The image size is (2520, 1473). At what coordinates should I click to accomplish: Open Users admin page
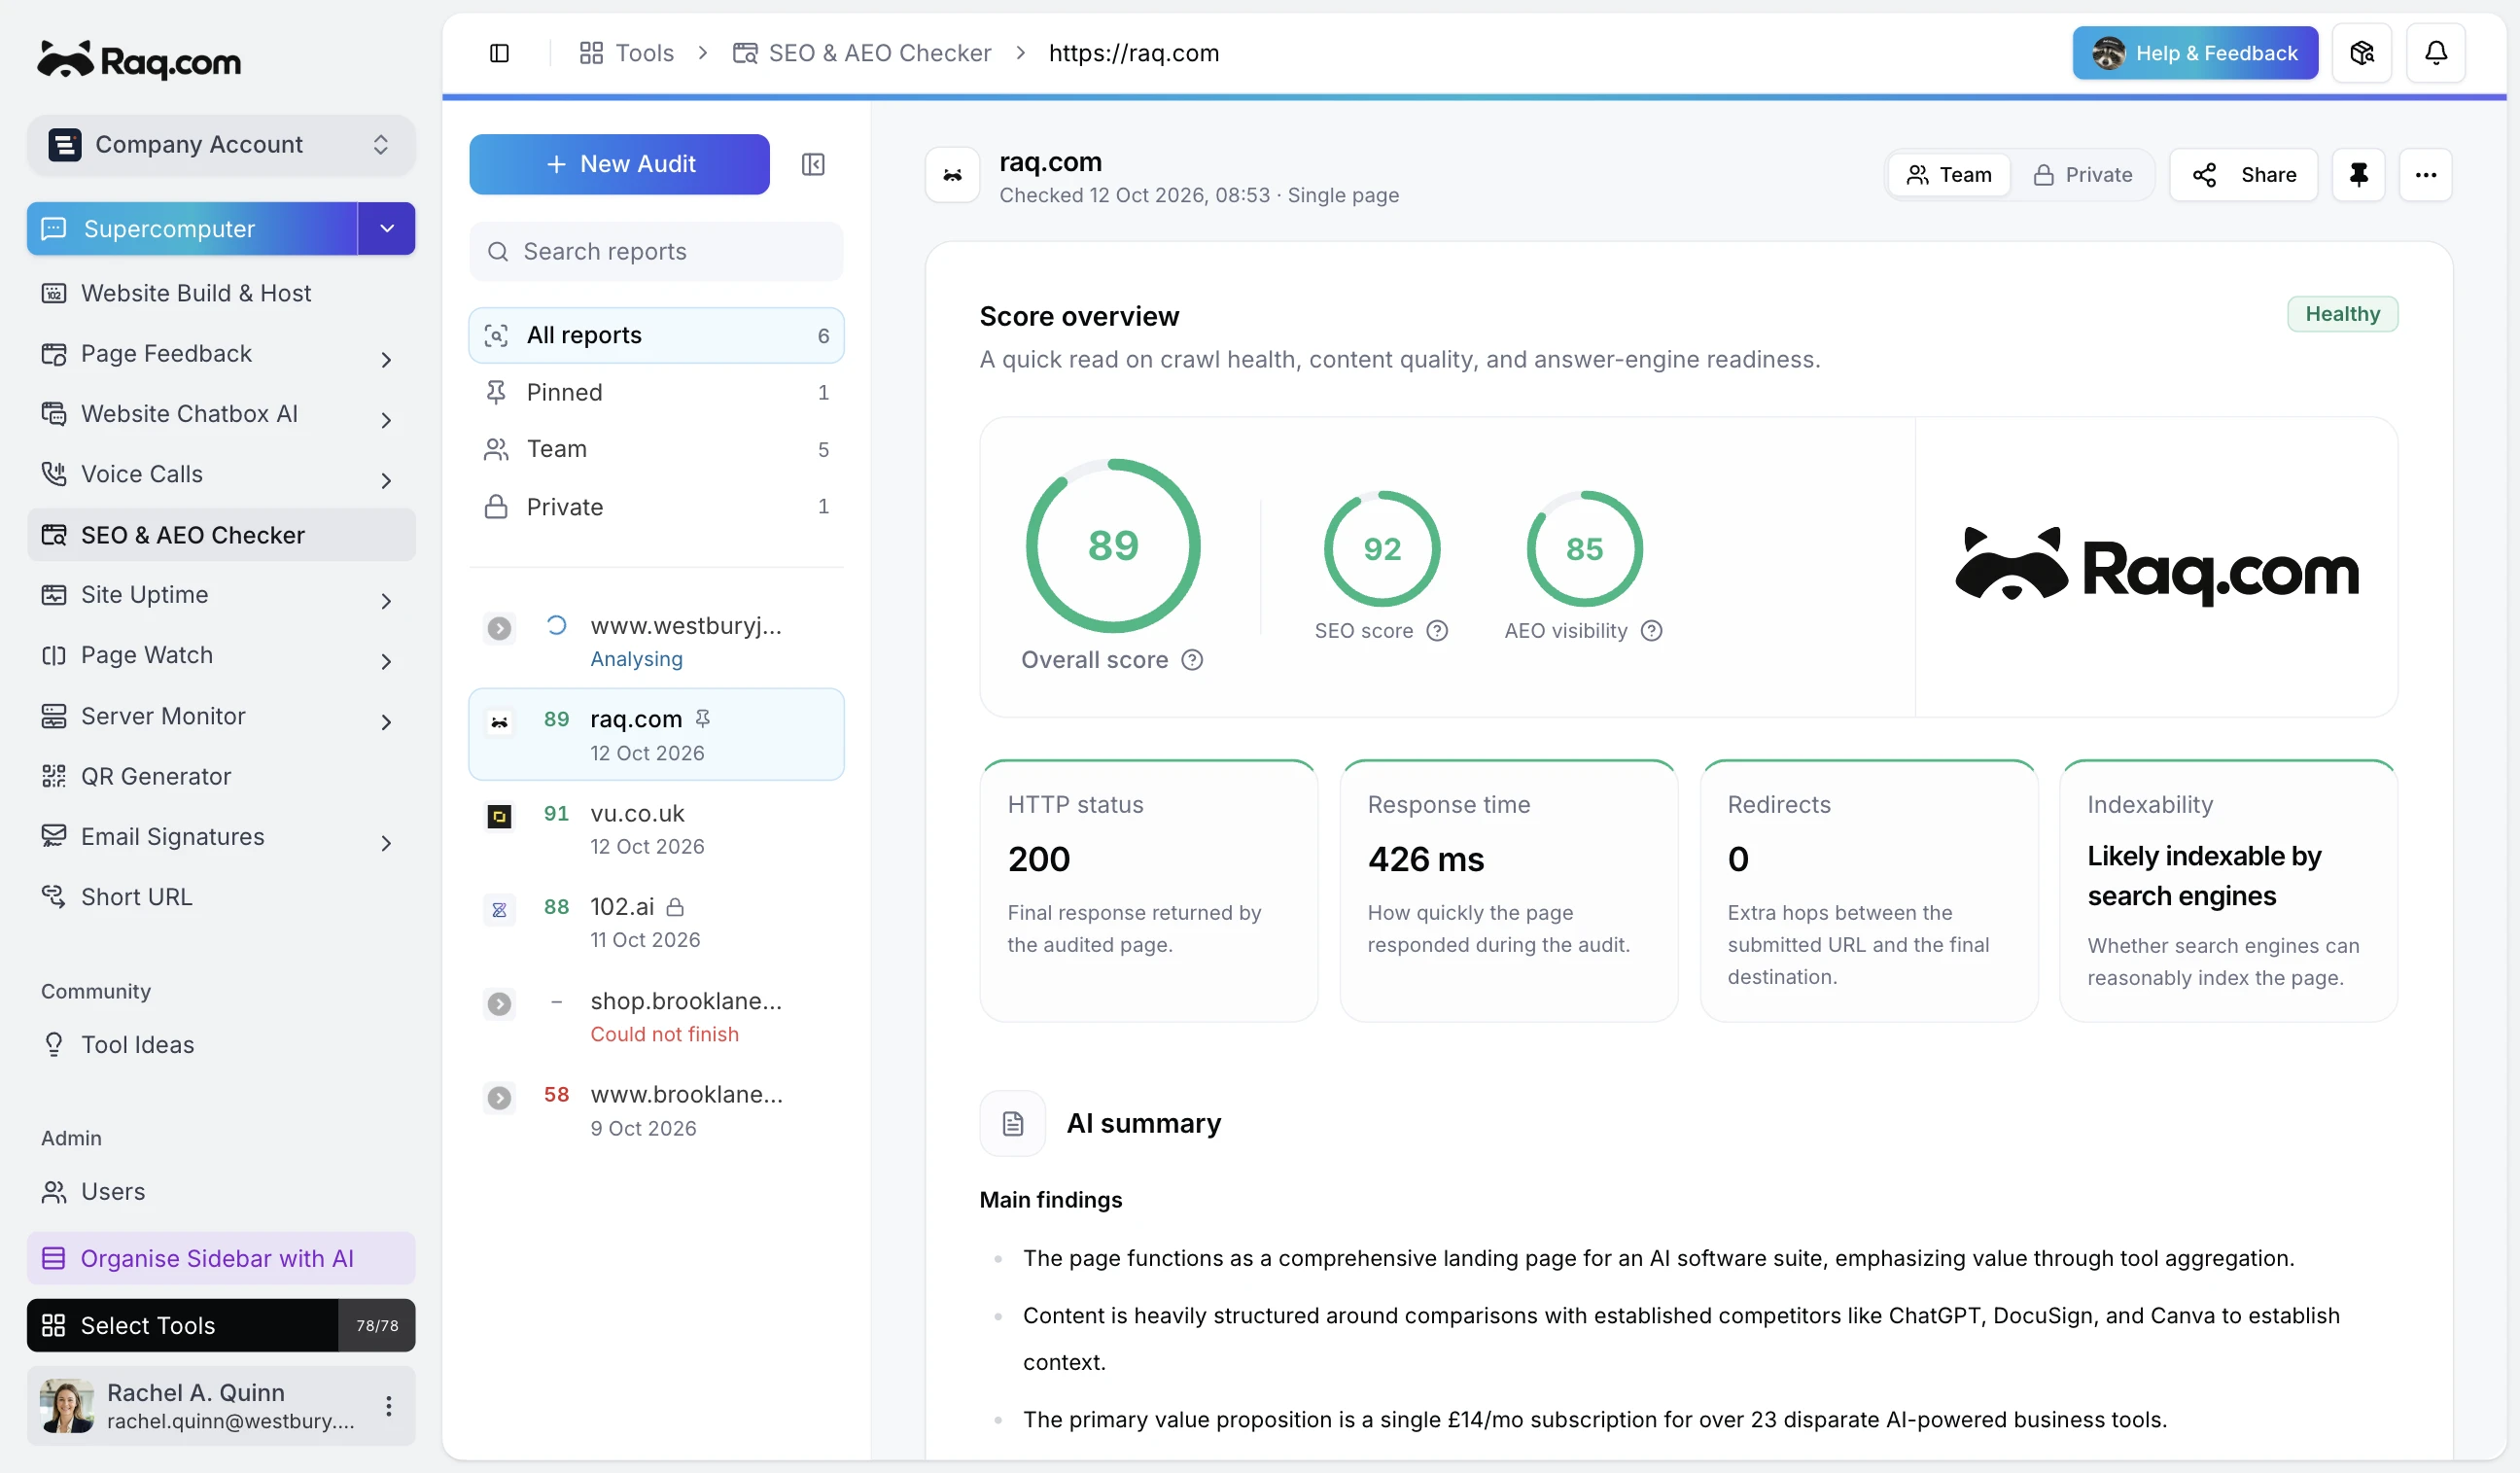(x=221, y=1192)
